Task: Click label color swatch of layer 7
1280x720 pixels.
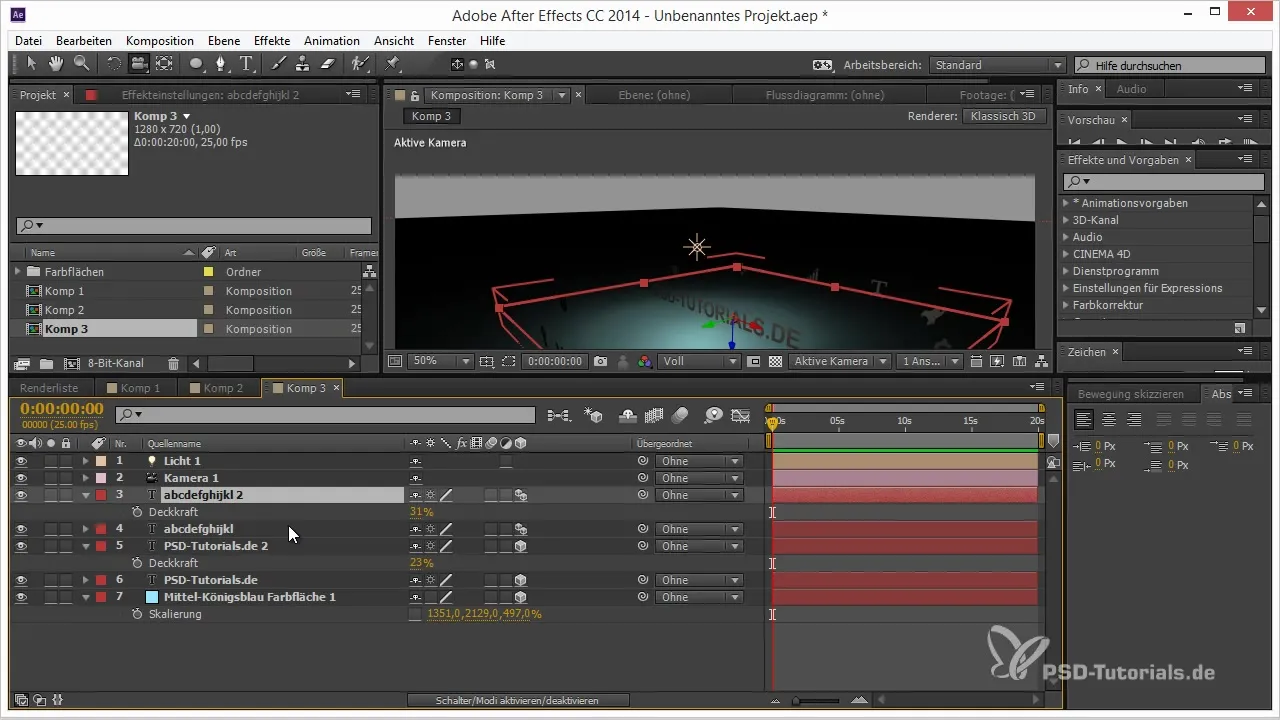Action: pos(100,597)
